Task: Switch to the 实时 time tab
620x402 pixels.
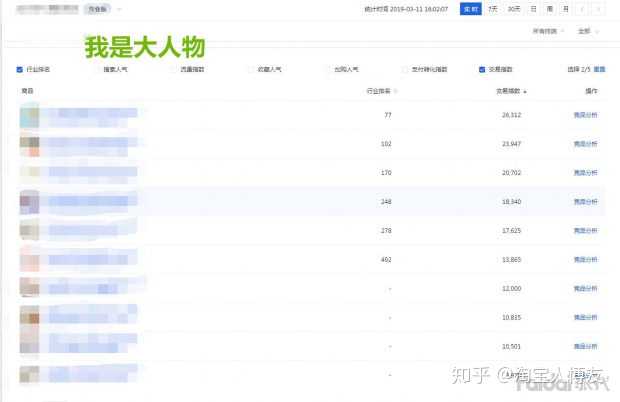Action: click(x=469, y=9)
